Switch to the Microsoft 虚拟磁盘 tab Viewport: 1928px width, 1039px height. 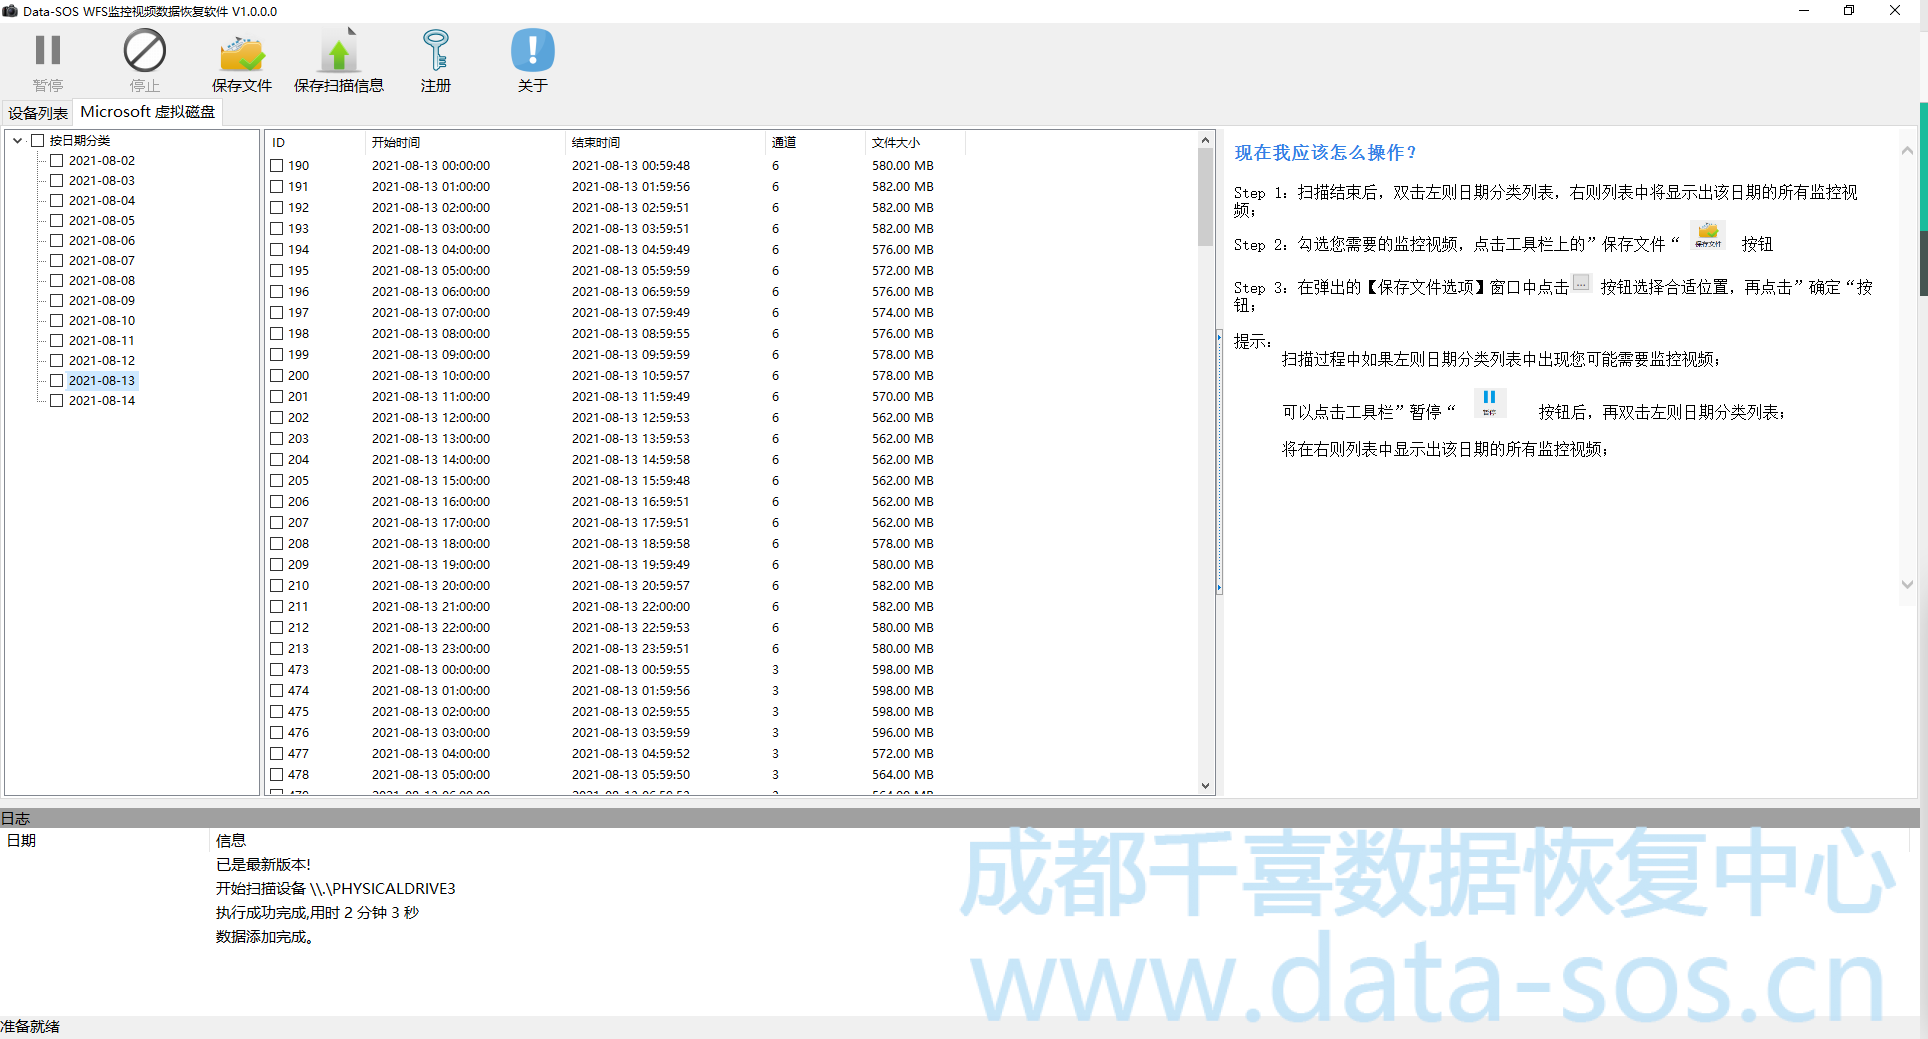[x=147, y=112]
